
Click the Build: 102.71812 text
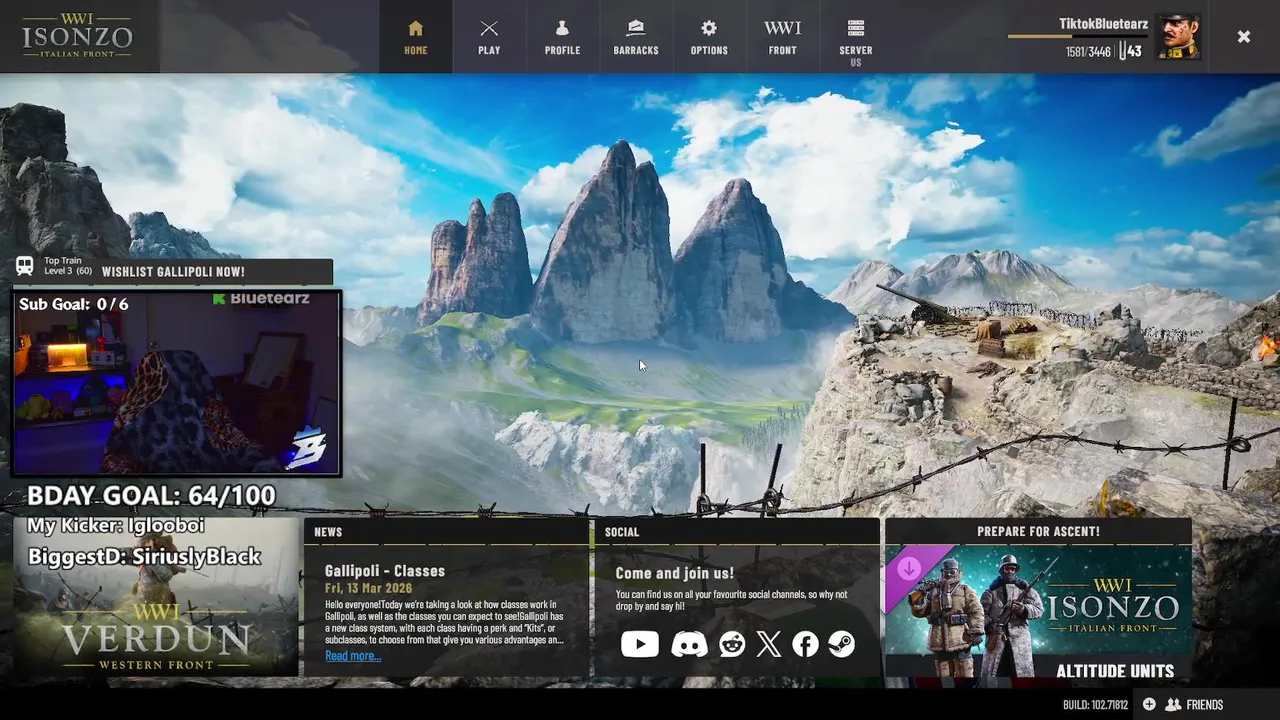[x=1095, y=705]
